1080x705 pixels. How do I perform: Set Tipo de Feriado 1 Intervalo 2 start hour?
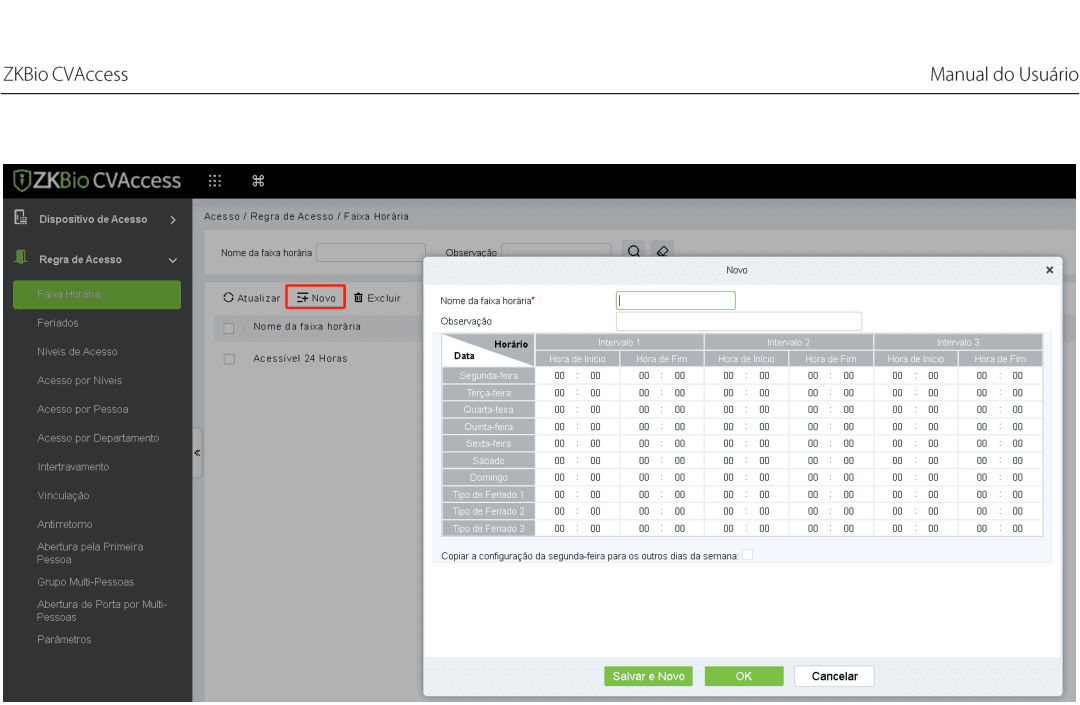tap(729, 495)
